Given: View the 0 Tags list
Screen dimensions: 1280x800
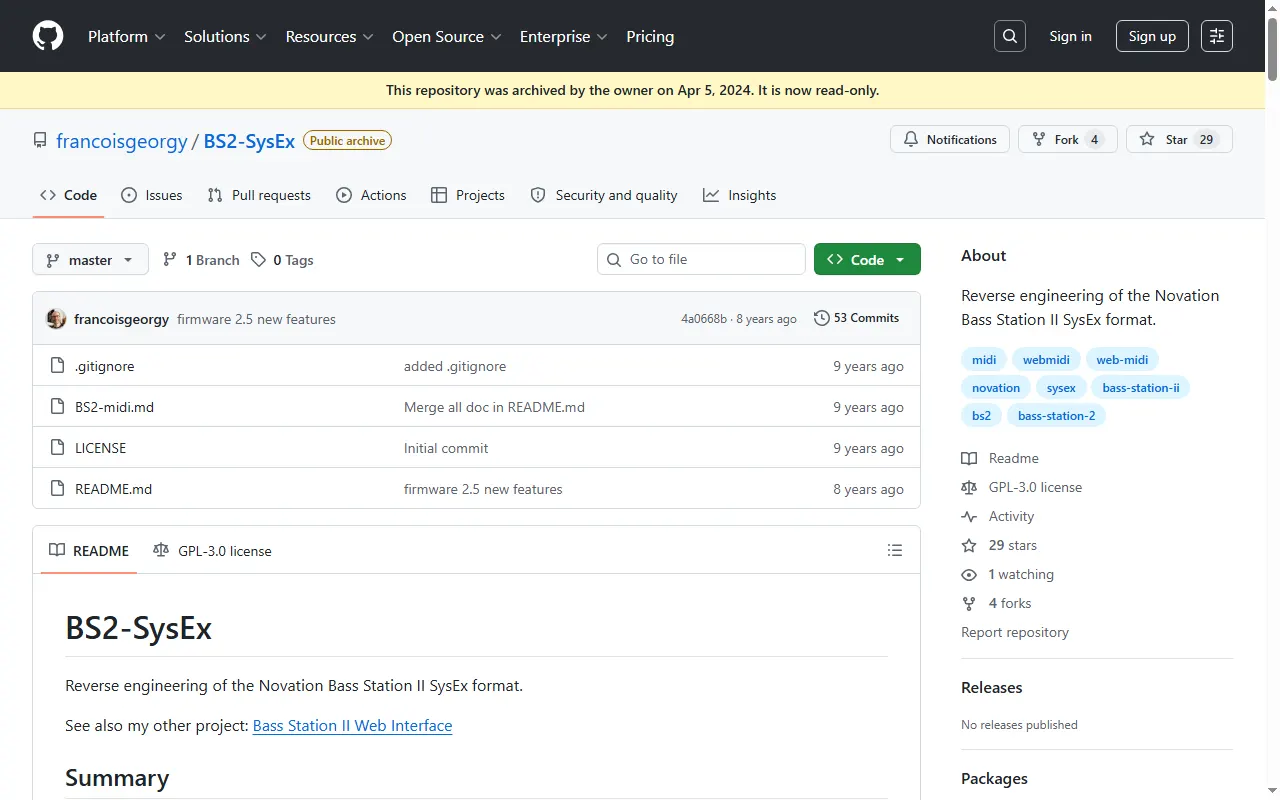Looking at the screenshot, I should tap(282, 260).
